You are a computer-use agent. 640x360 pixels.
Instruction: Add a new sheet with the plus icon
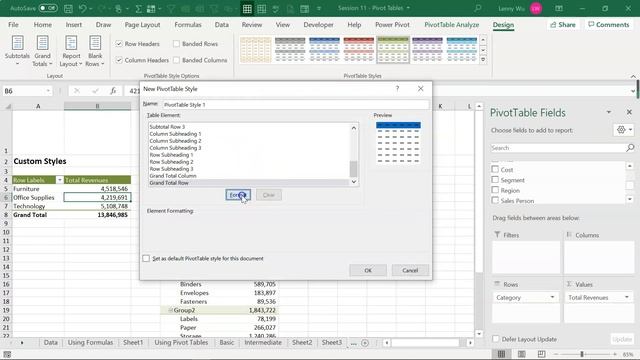pyautogui.click(x=365, y=343)
